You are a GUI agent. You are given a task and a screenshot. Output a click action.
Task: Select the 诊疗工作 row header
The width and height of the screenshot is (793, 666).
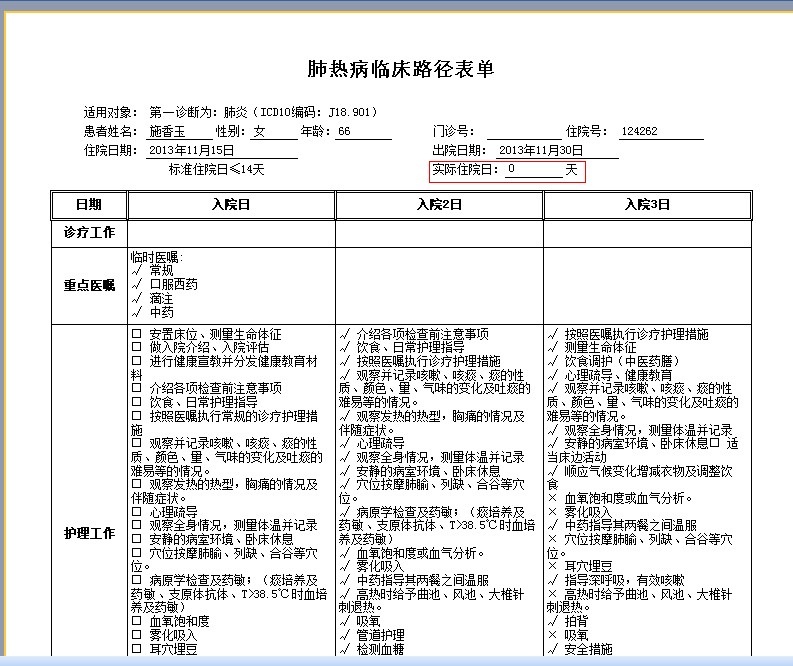click(89, 233)
